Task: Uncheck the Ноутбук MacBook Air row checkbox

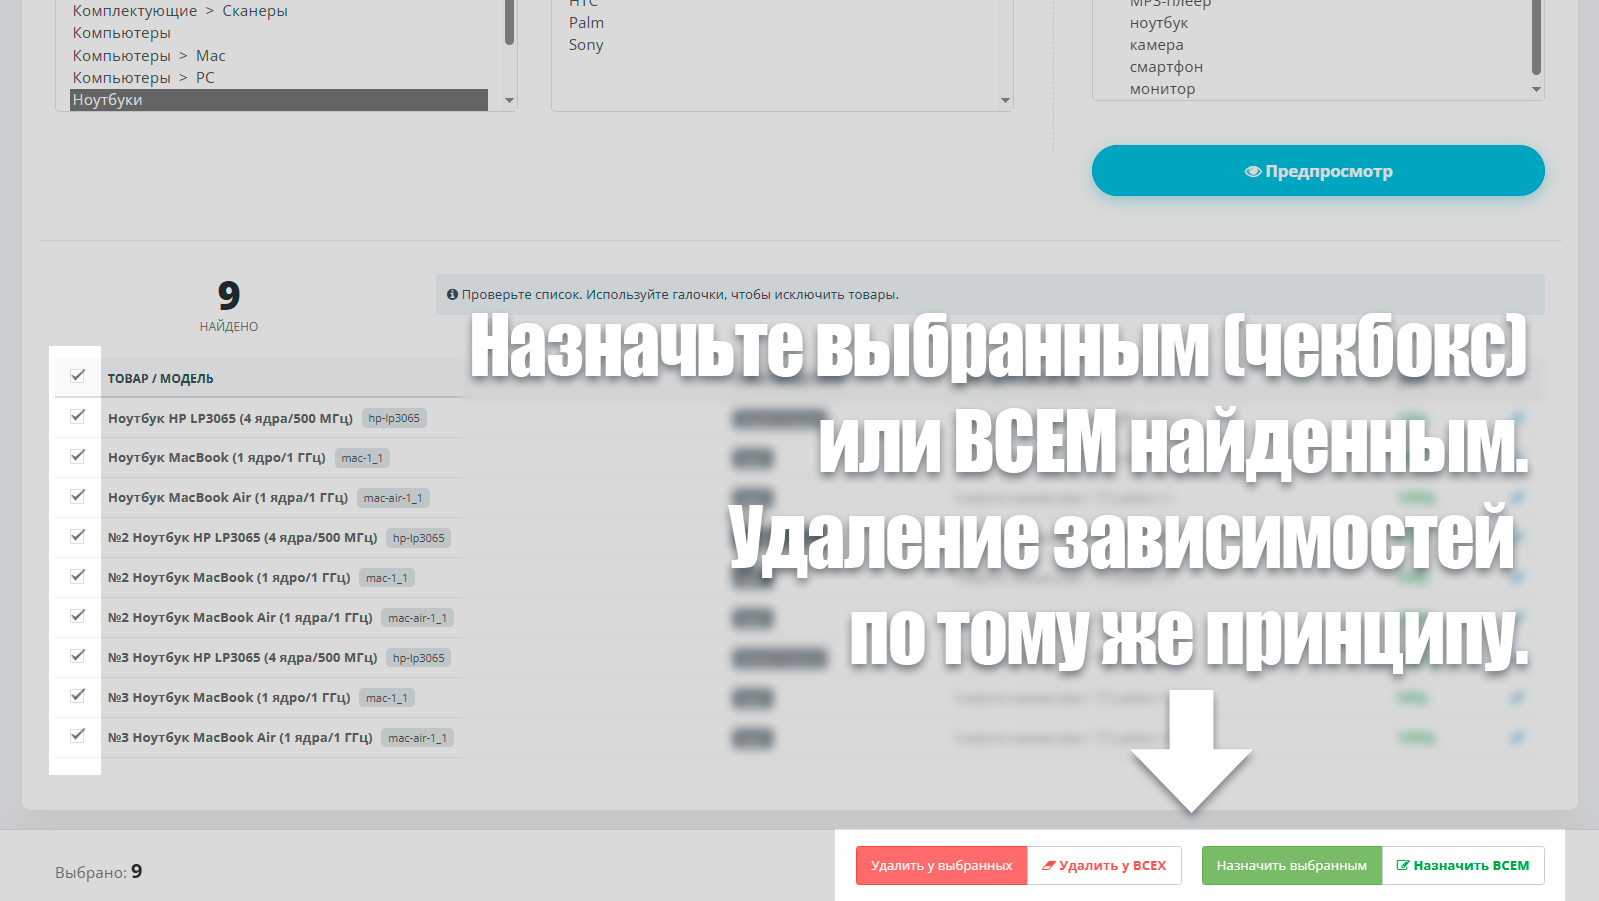Action: coord(78,496)
